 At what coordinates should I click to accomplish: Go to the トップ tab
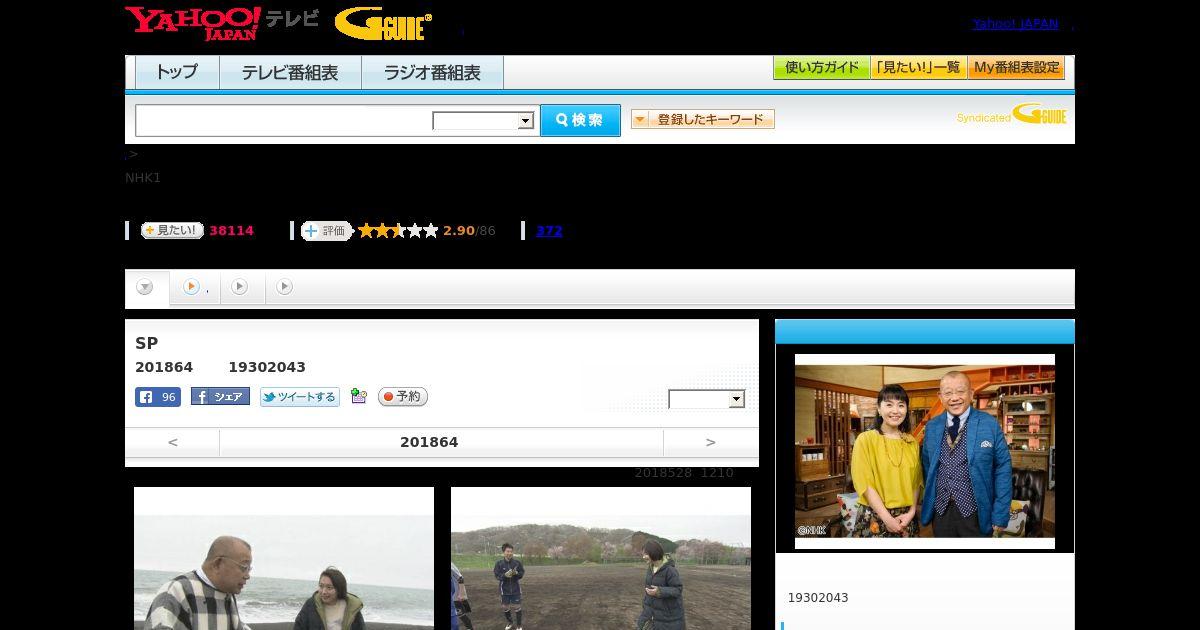(177, 73)
